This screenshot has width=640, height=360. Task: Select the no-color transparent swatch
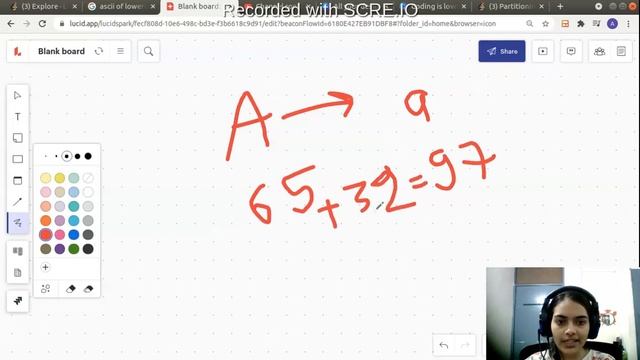pyautogui.click(x=88, y=178)
